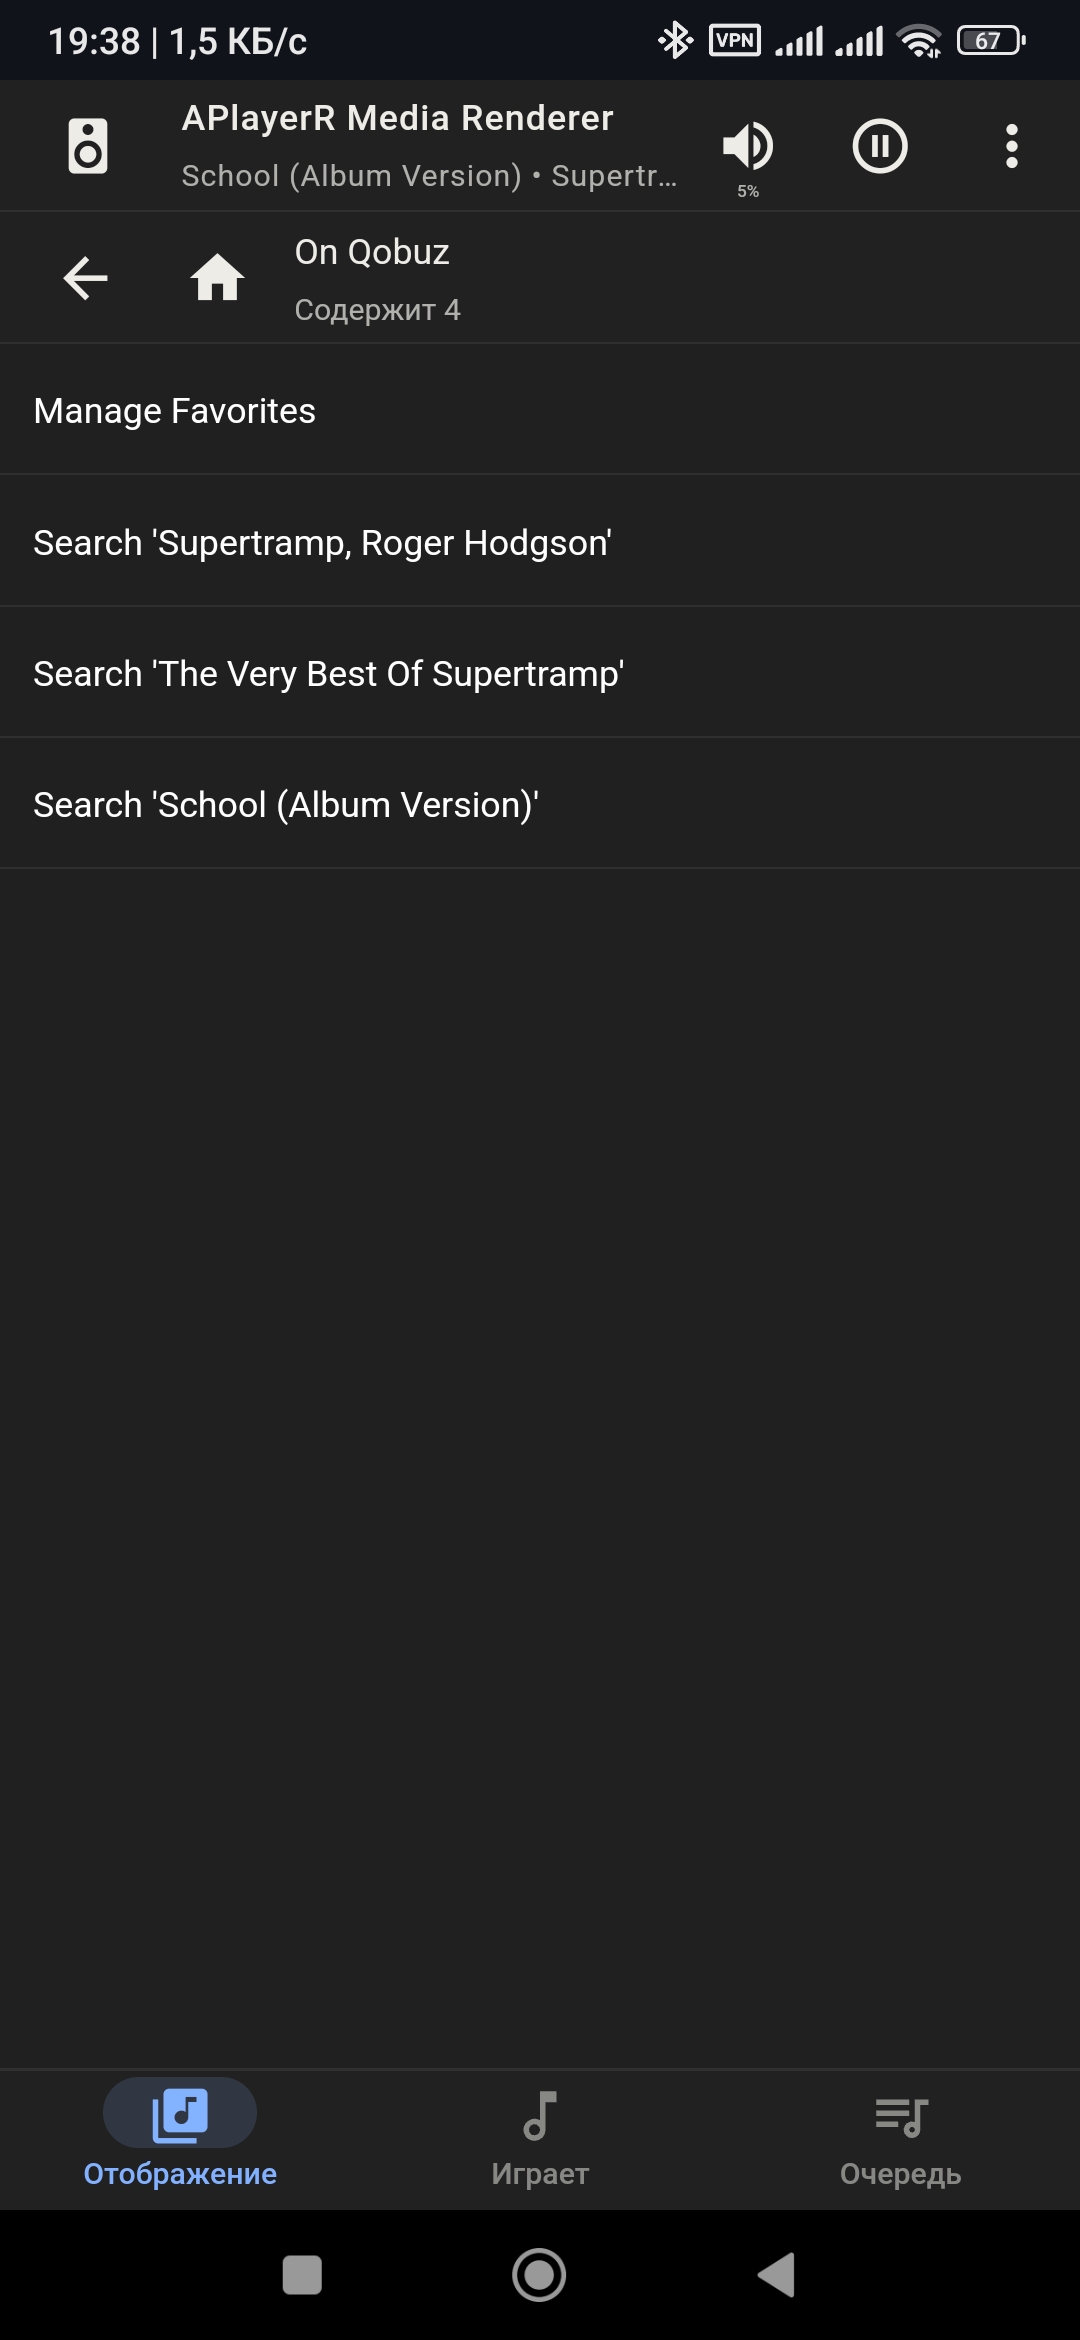Tap the music note icon
The width and height of the screenshot is (1080, 2340).
click(540, 2115)
